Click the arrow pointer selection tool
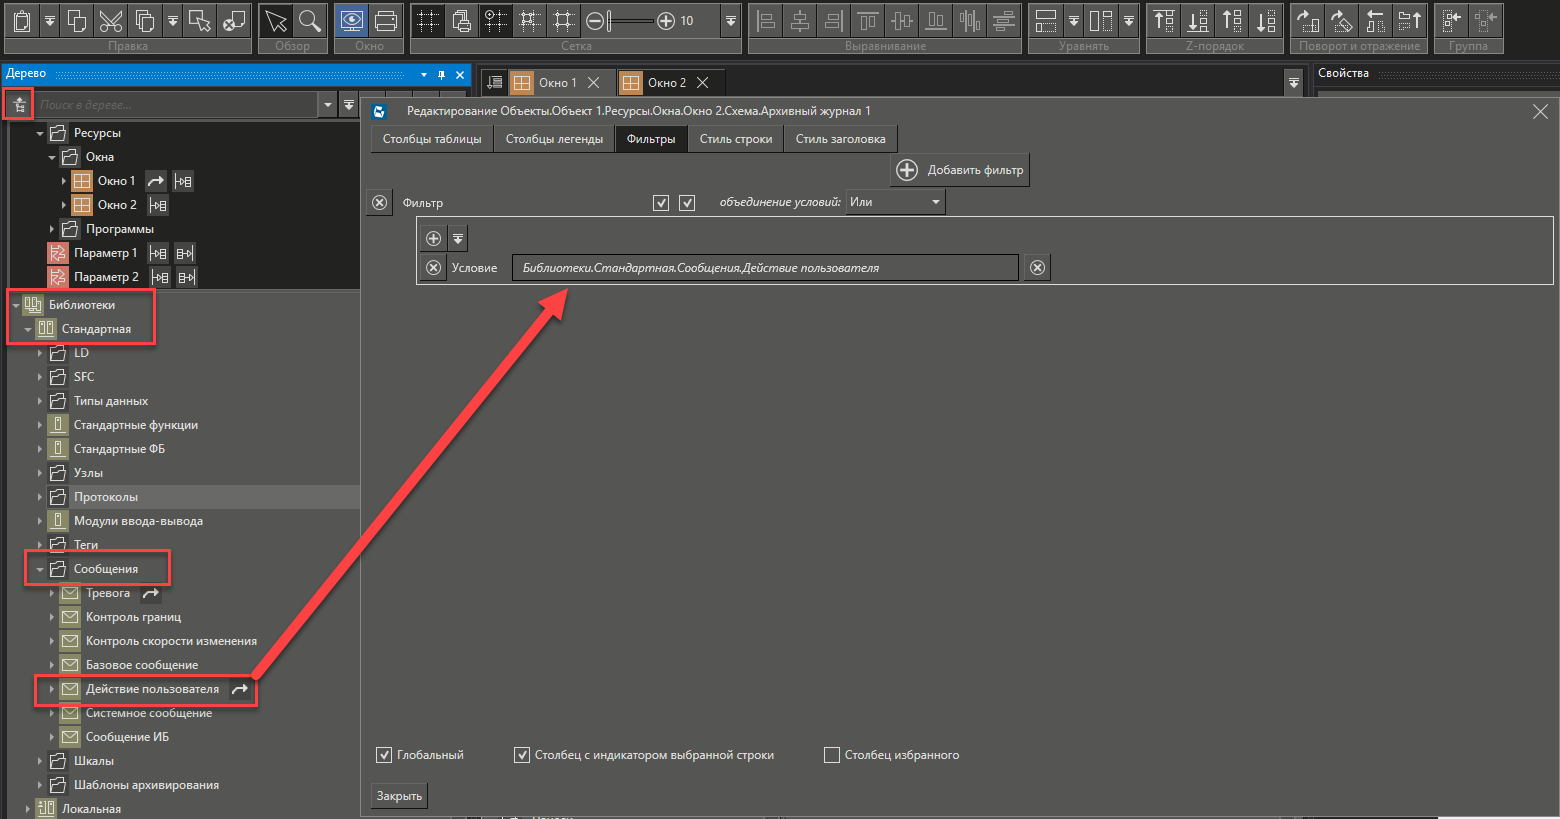This screenshot has height=819, width=1560. point(276,21)
